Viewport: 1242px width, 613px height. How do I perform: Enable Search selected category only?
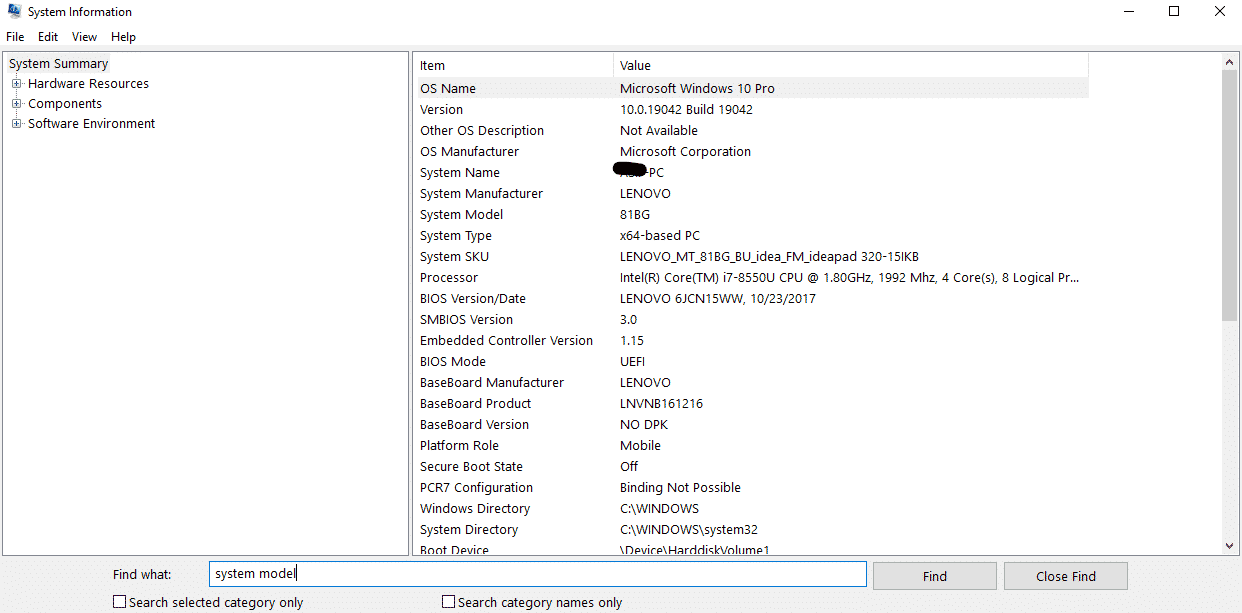tap(119, 601)
